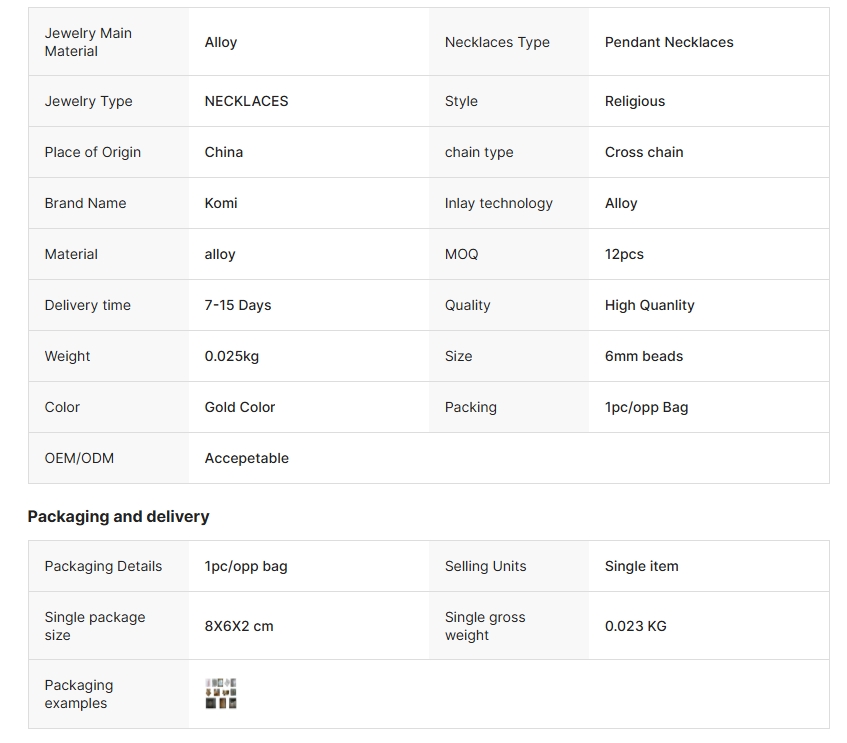The width and height of the screenshot is (847, 743).
Task: Click the "Pendant Necklaces" value
Action: 669,42
